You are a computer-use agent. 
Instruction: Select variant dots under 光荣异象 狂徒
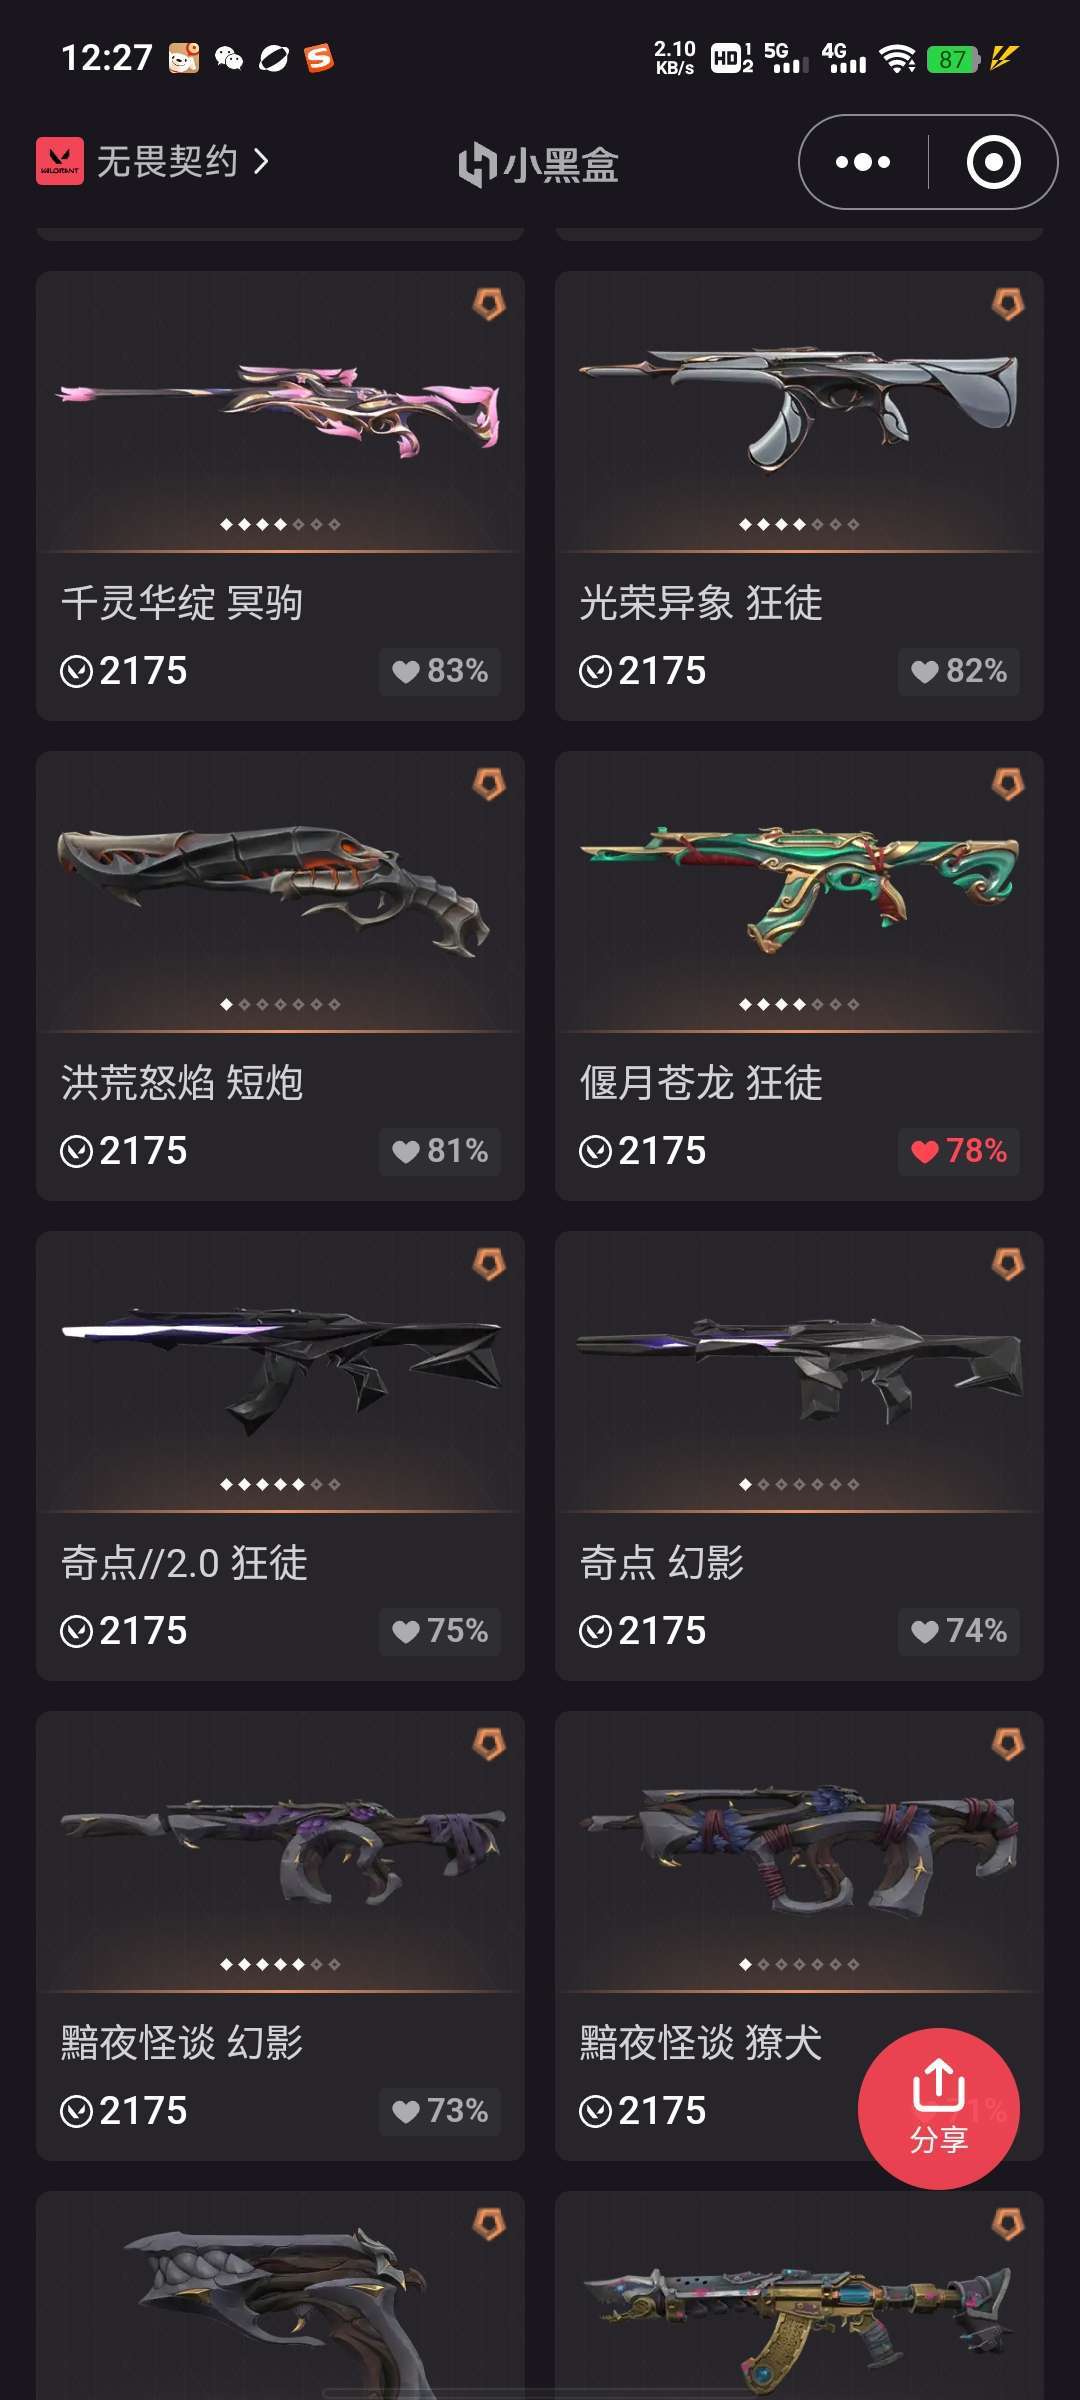pyautogui.click(x=799, y=524)
